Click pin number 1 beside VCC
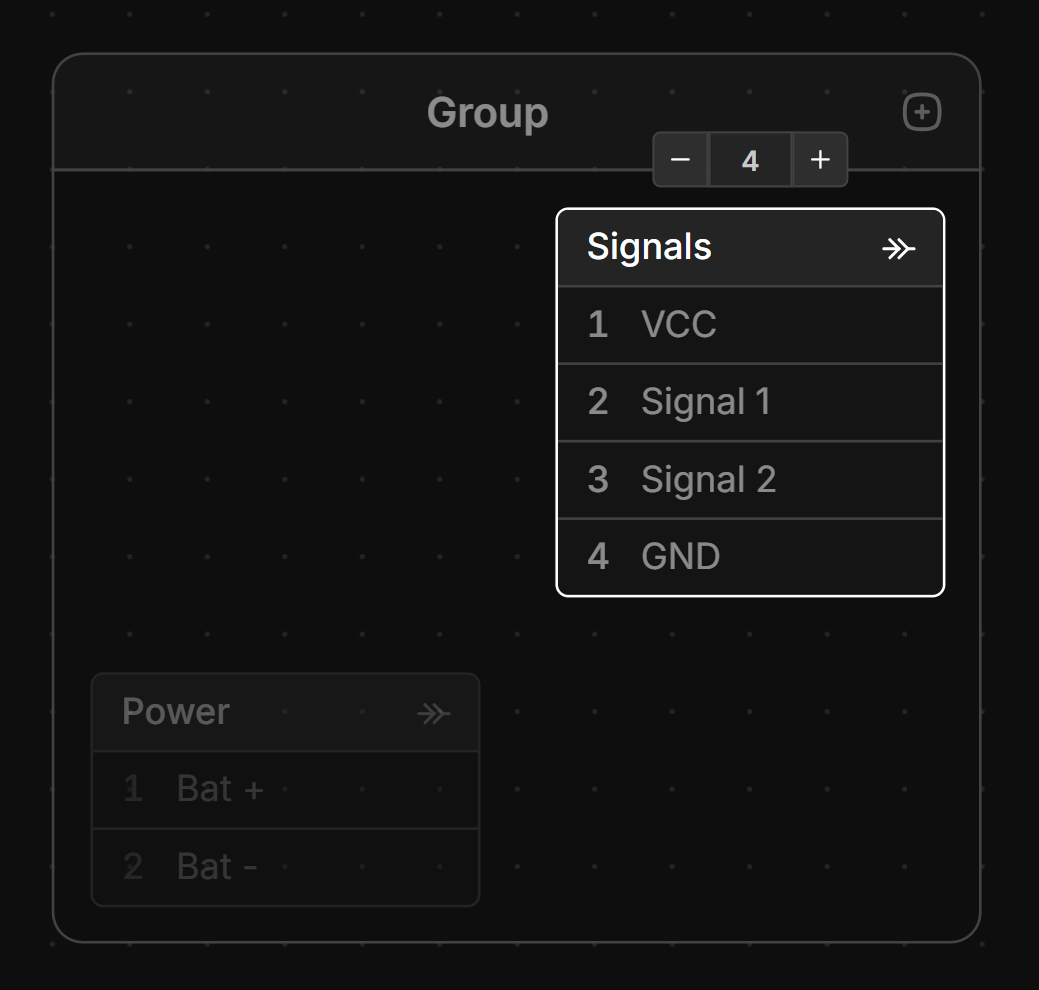This screenshot has width=1039, height=990. point(598,325)
